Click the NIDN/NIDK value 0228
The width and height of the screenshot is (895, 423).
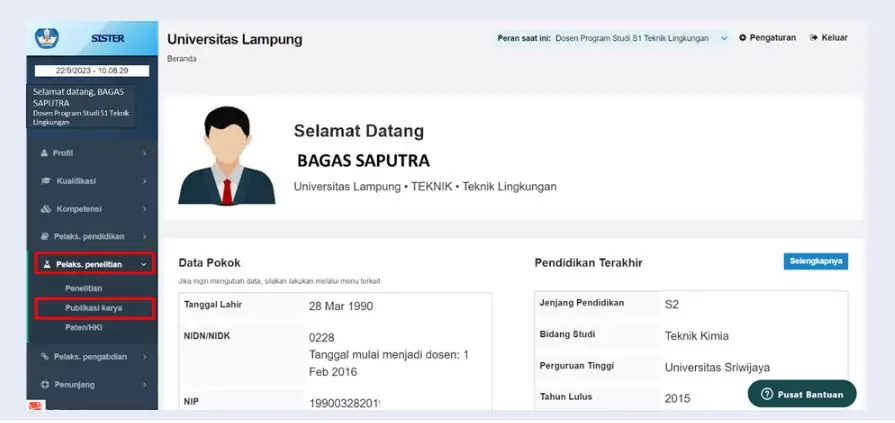[x=321, y=338]
